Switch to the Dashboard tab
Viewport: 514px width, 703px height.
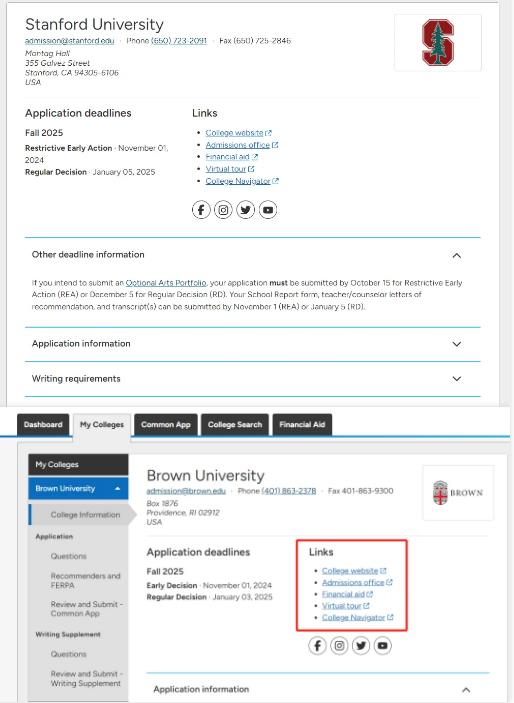coord(43,425)
